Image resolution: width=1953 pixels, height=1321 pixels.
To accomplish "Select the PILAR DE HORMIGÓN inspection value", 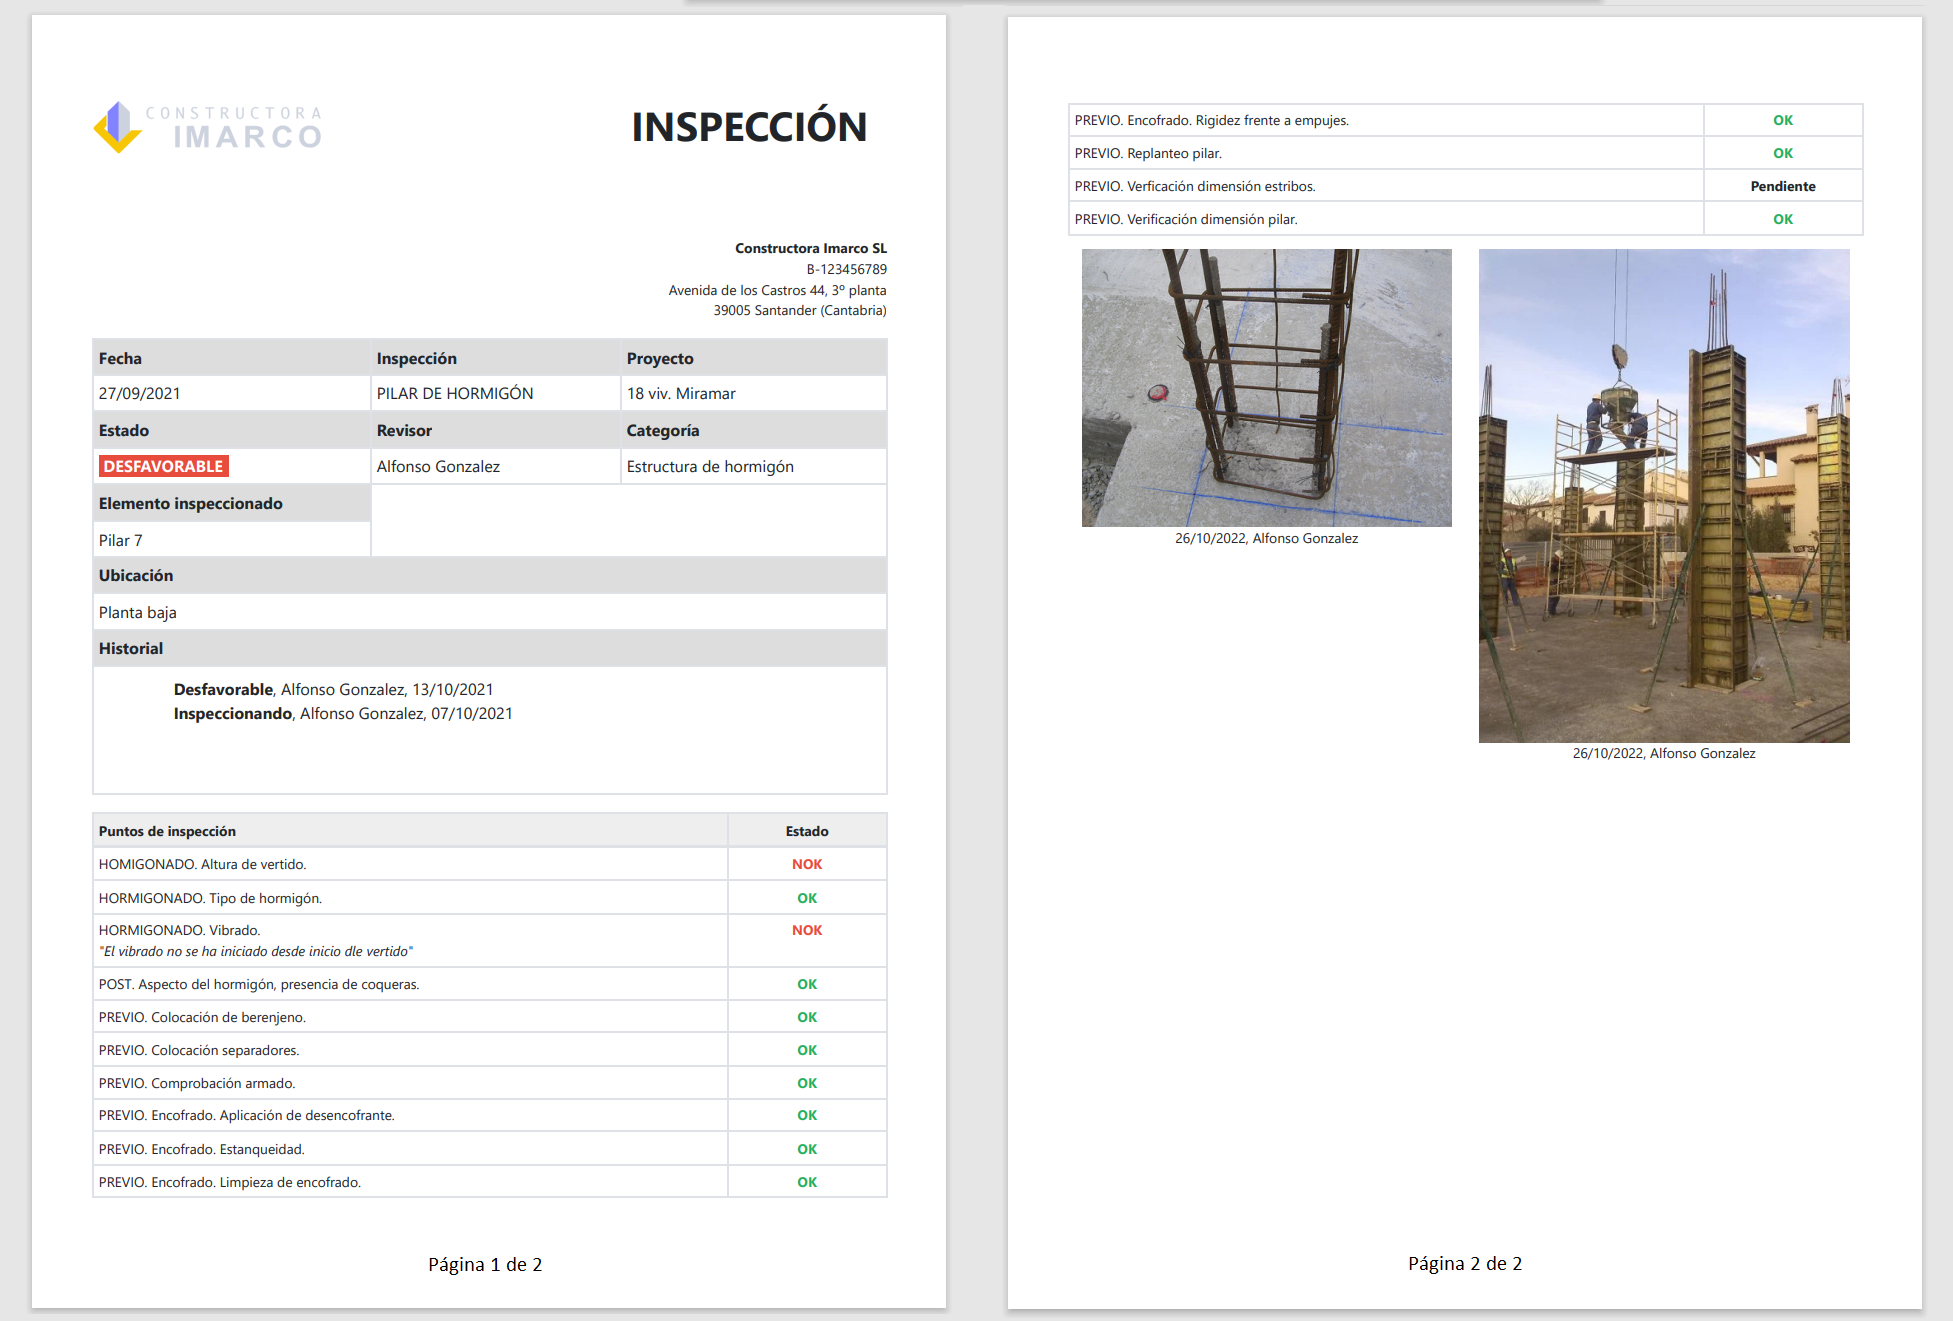I will 455,393.
